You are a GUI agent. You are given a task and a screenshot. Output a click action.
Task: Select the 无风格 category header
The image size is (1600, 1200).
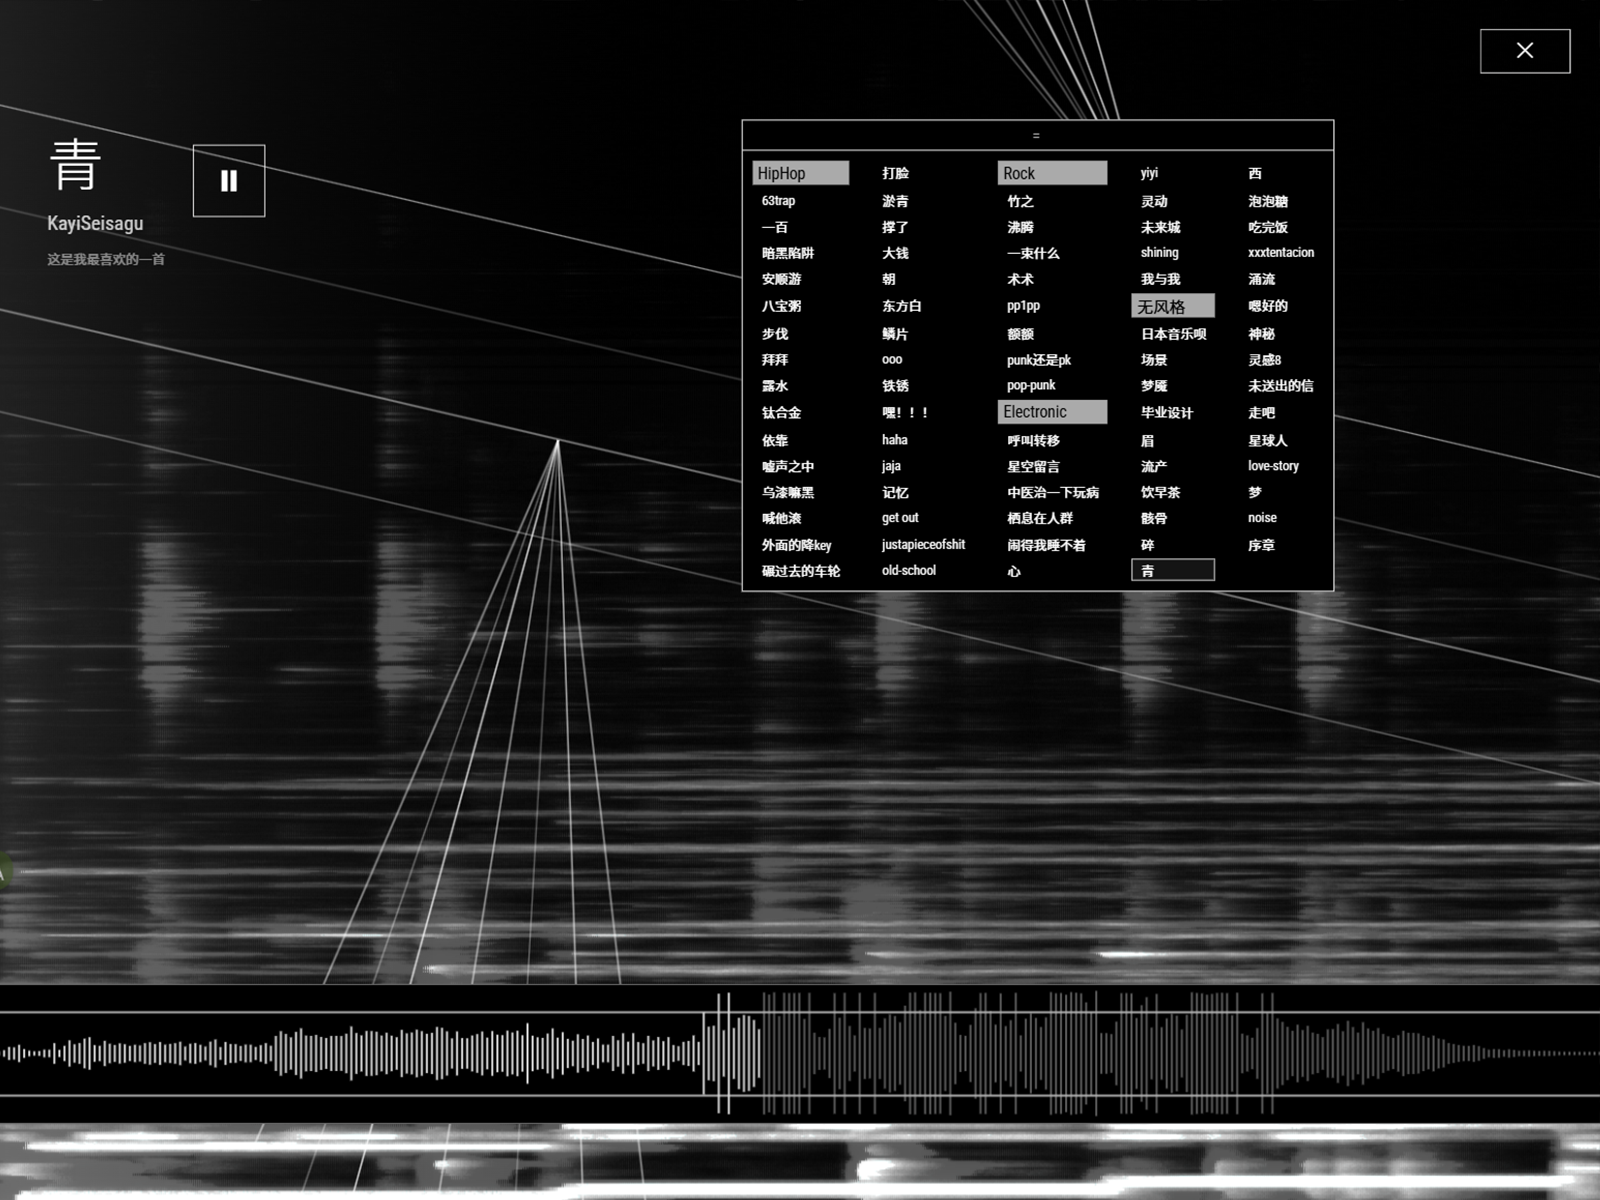[x=1173, y=306]
